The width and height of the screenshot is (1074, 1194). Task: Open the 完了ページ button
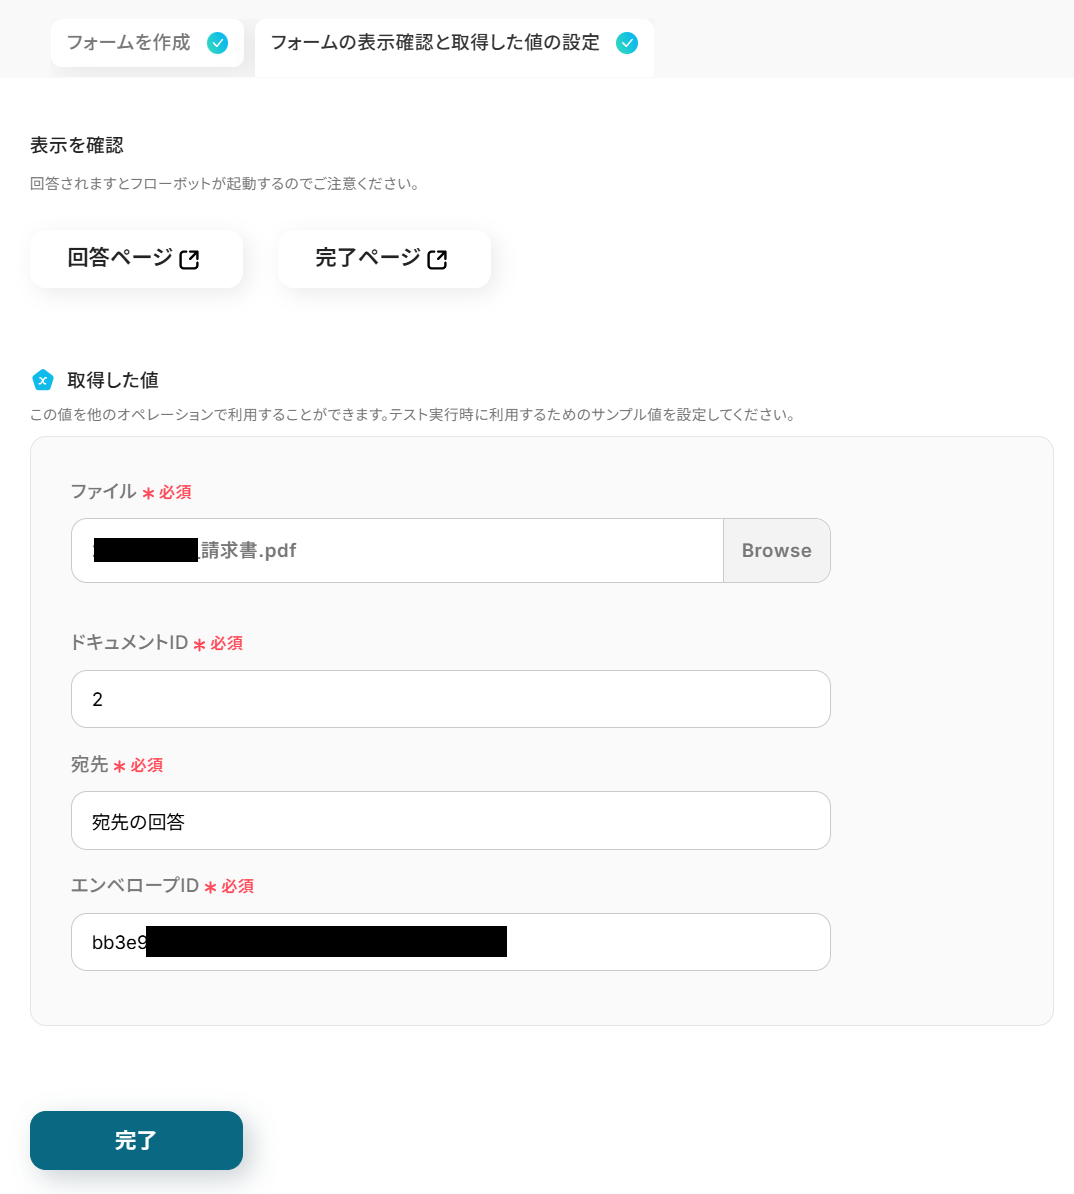coord(384,259)
